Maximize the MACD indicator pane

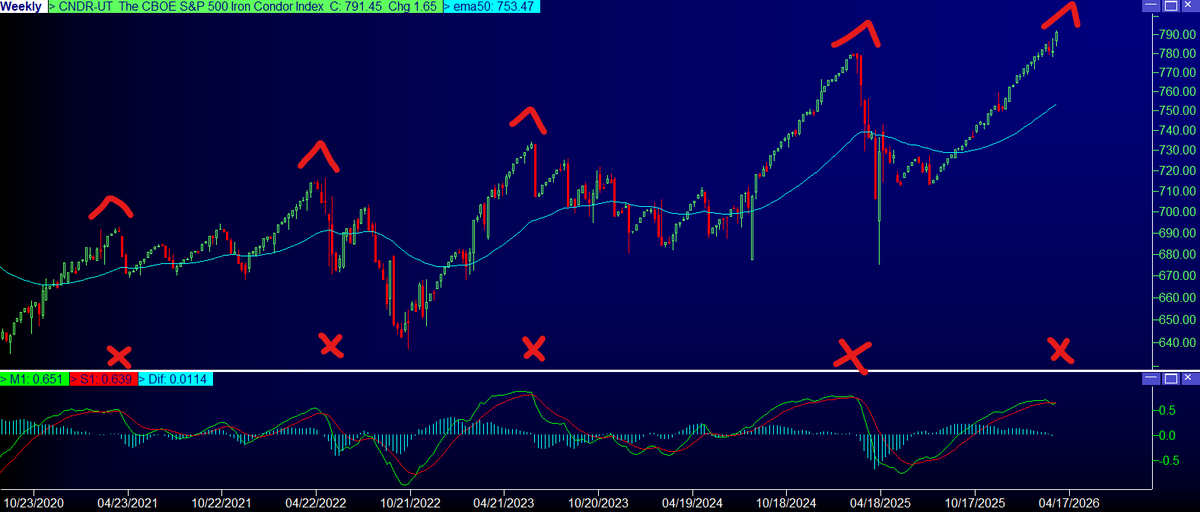[1170, 379]
